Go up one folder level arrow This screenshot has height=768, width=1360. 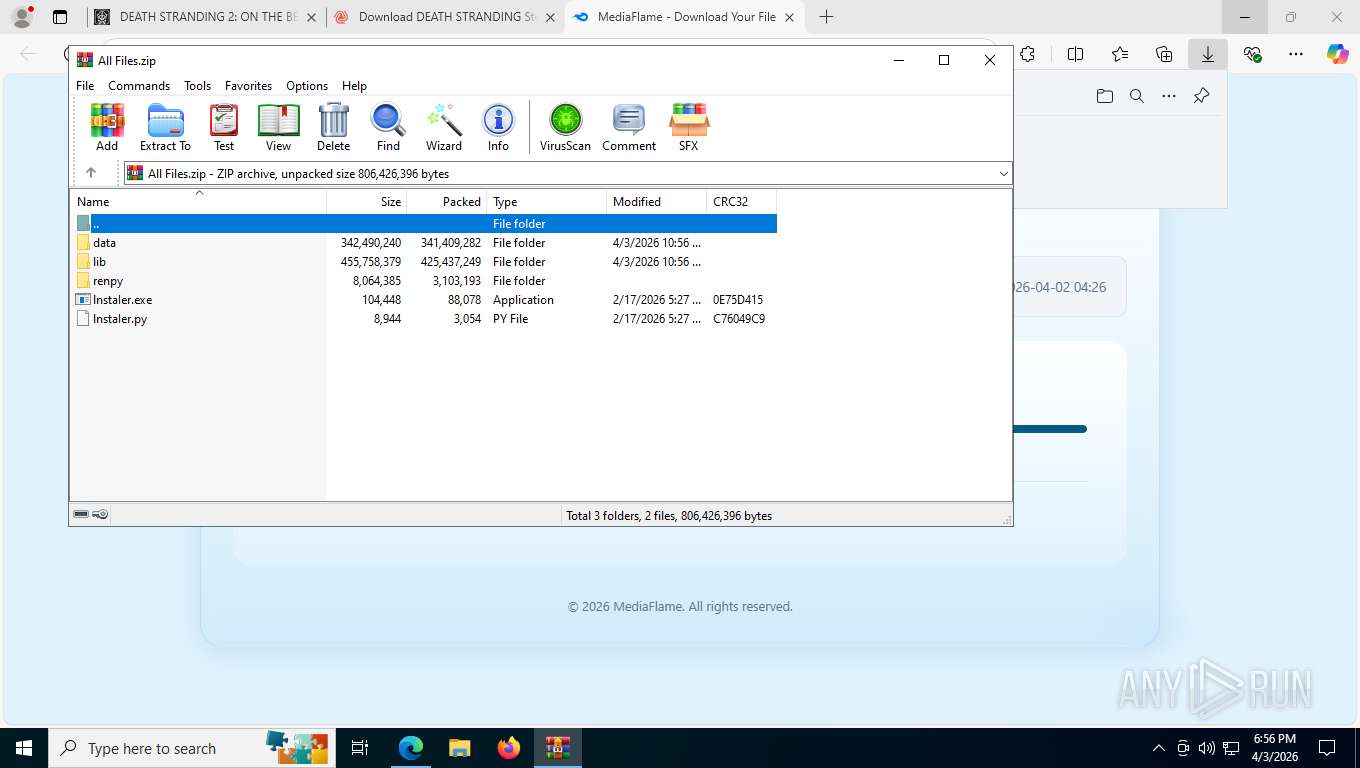(x=91, y=173)
